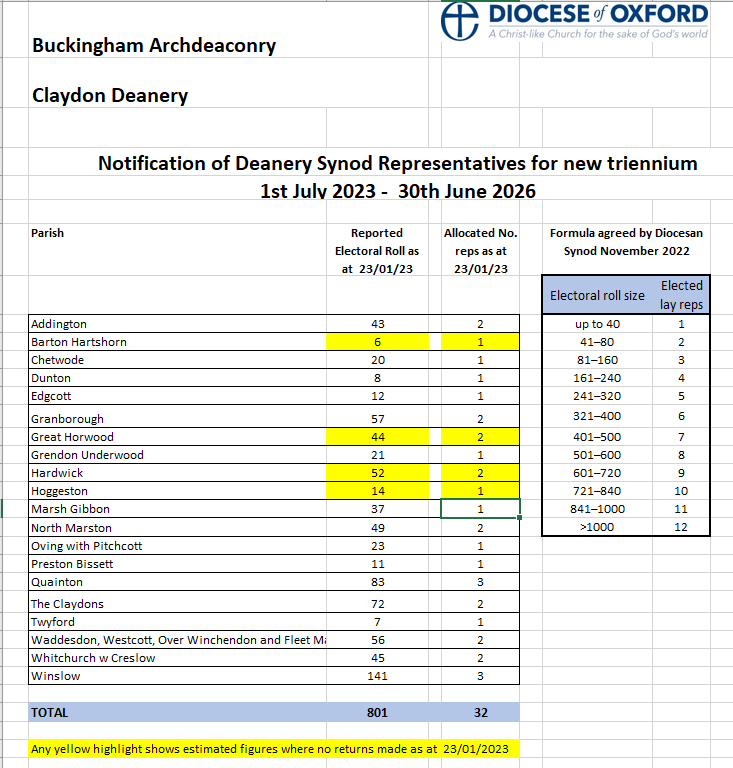Image resolution: width=733 pixels, height=768 pixels.
Task: Select the 'Elected lay reps' header cell
Action: 681,295
